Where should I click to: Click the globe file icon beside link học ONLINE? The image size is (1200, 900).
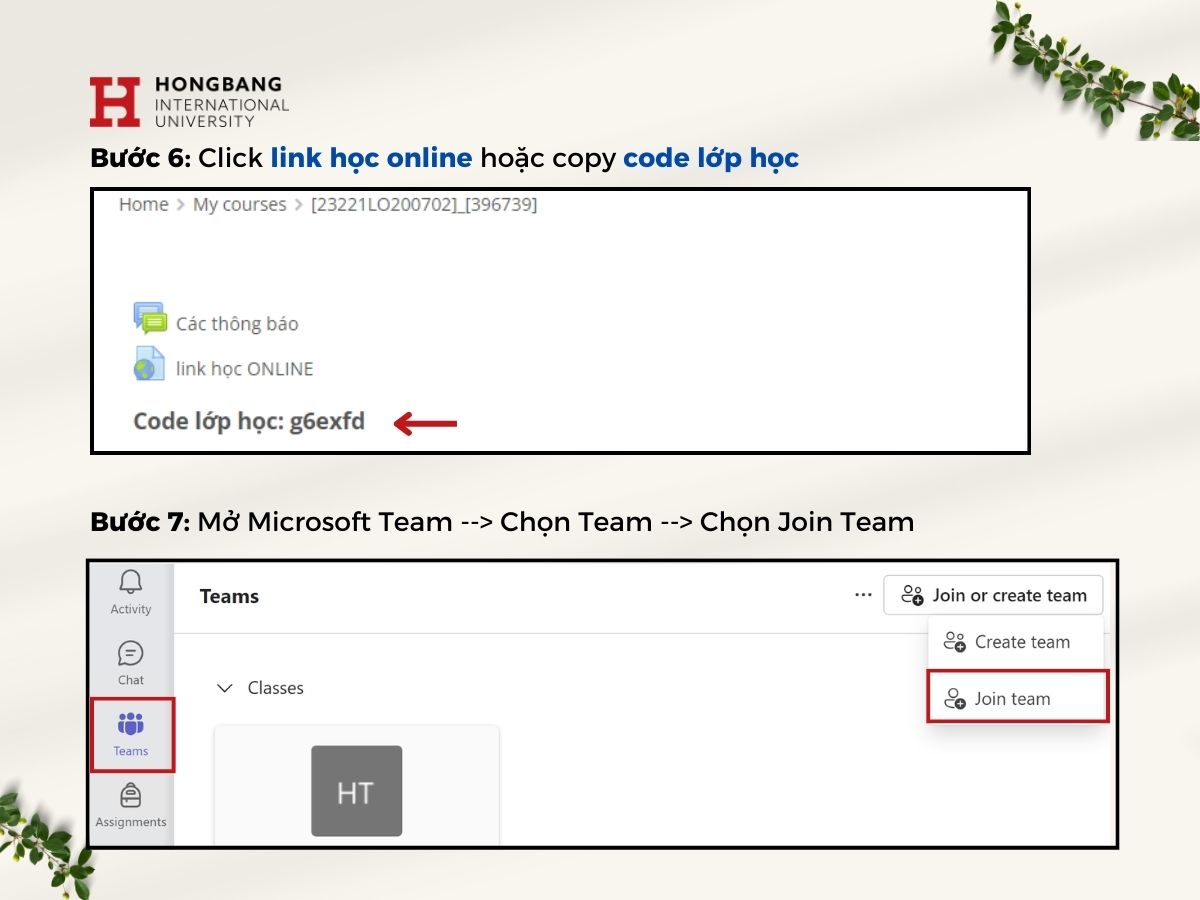(149, 364)
